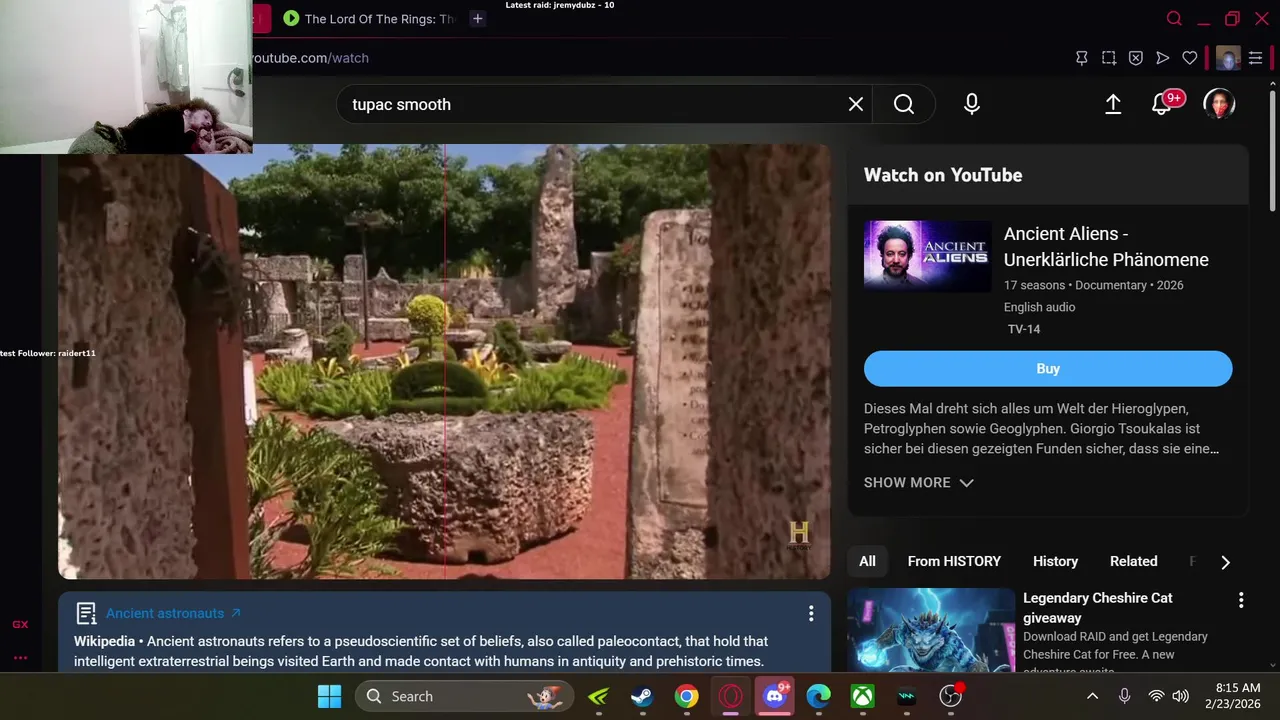The height and width of the screenshot is (720, 1280).
Task: Open YouTube notifications bell
Action: click(x=1162, y=103)
